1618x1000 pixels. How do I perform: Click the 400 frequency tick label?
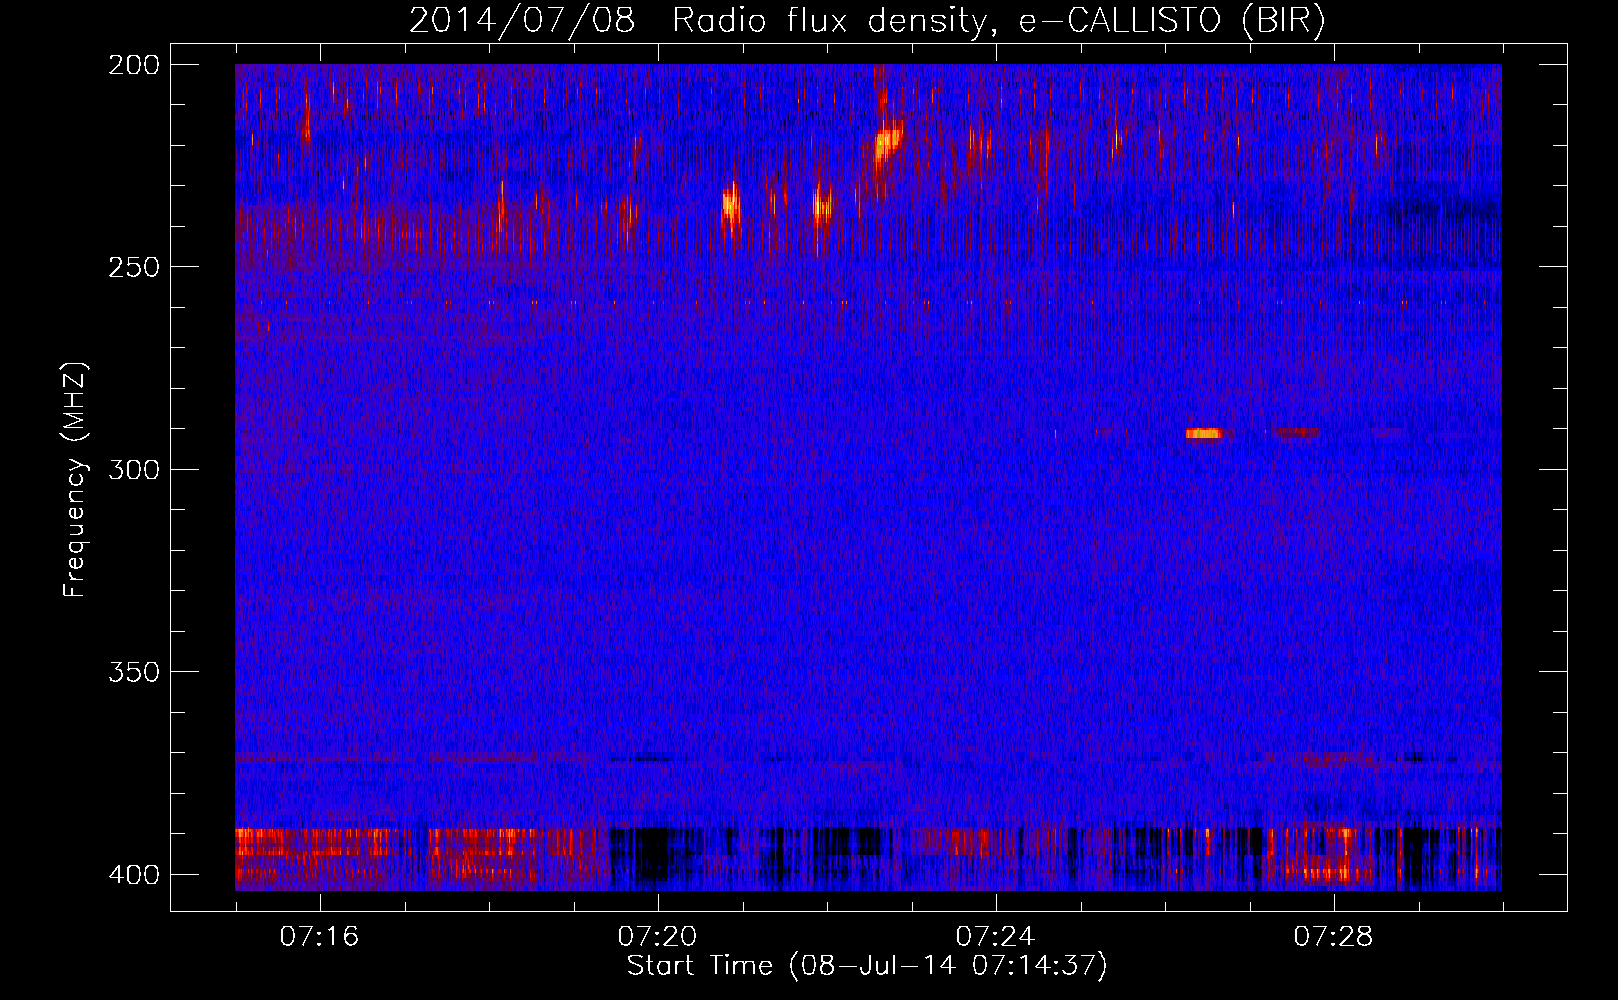point(134,875)
